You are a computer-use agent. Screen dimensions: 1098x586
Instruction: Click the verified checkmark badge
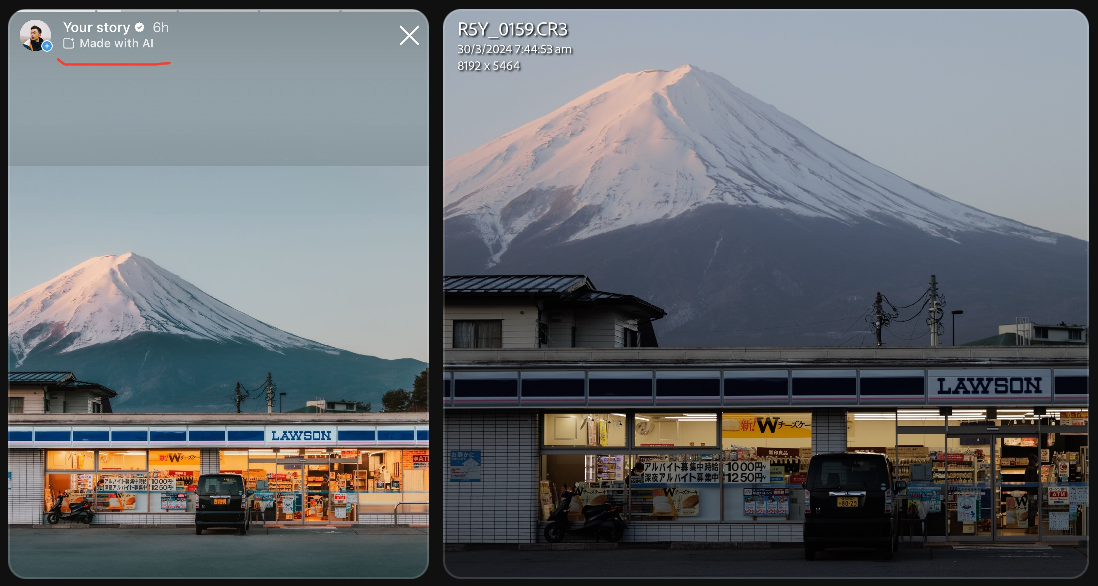coord(140,27)
